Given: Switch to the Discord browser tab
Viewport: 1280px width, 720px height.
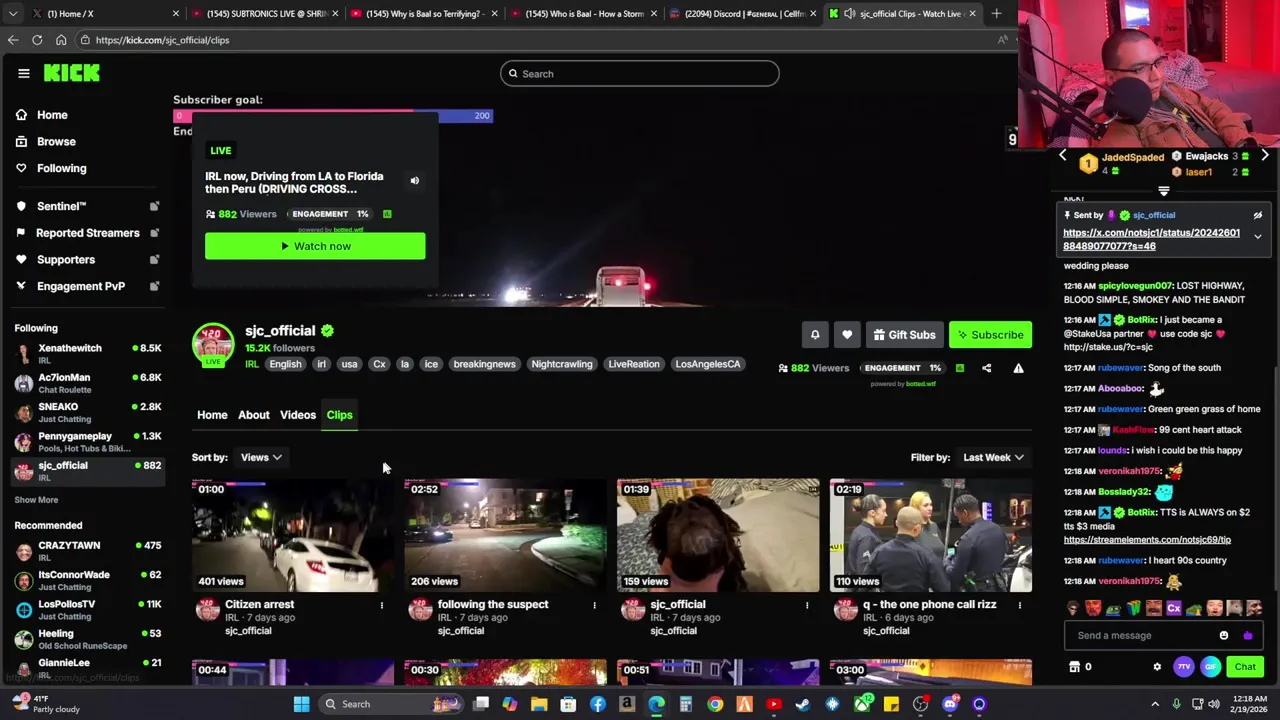Looking at the screenshot, I should [742, 14].
